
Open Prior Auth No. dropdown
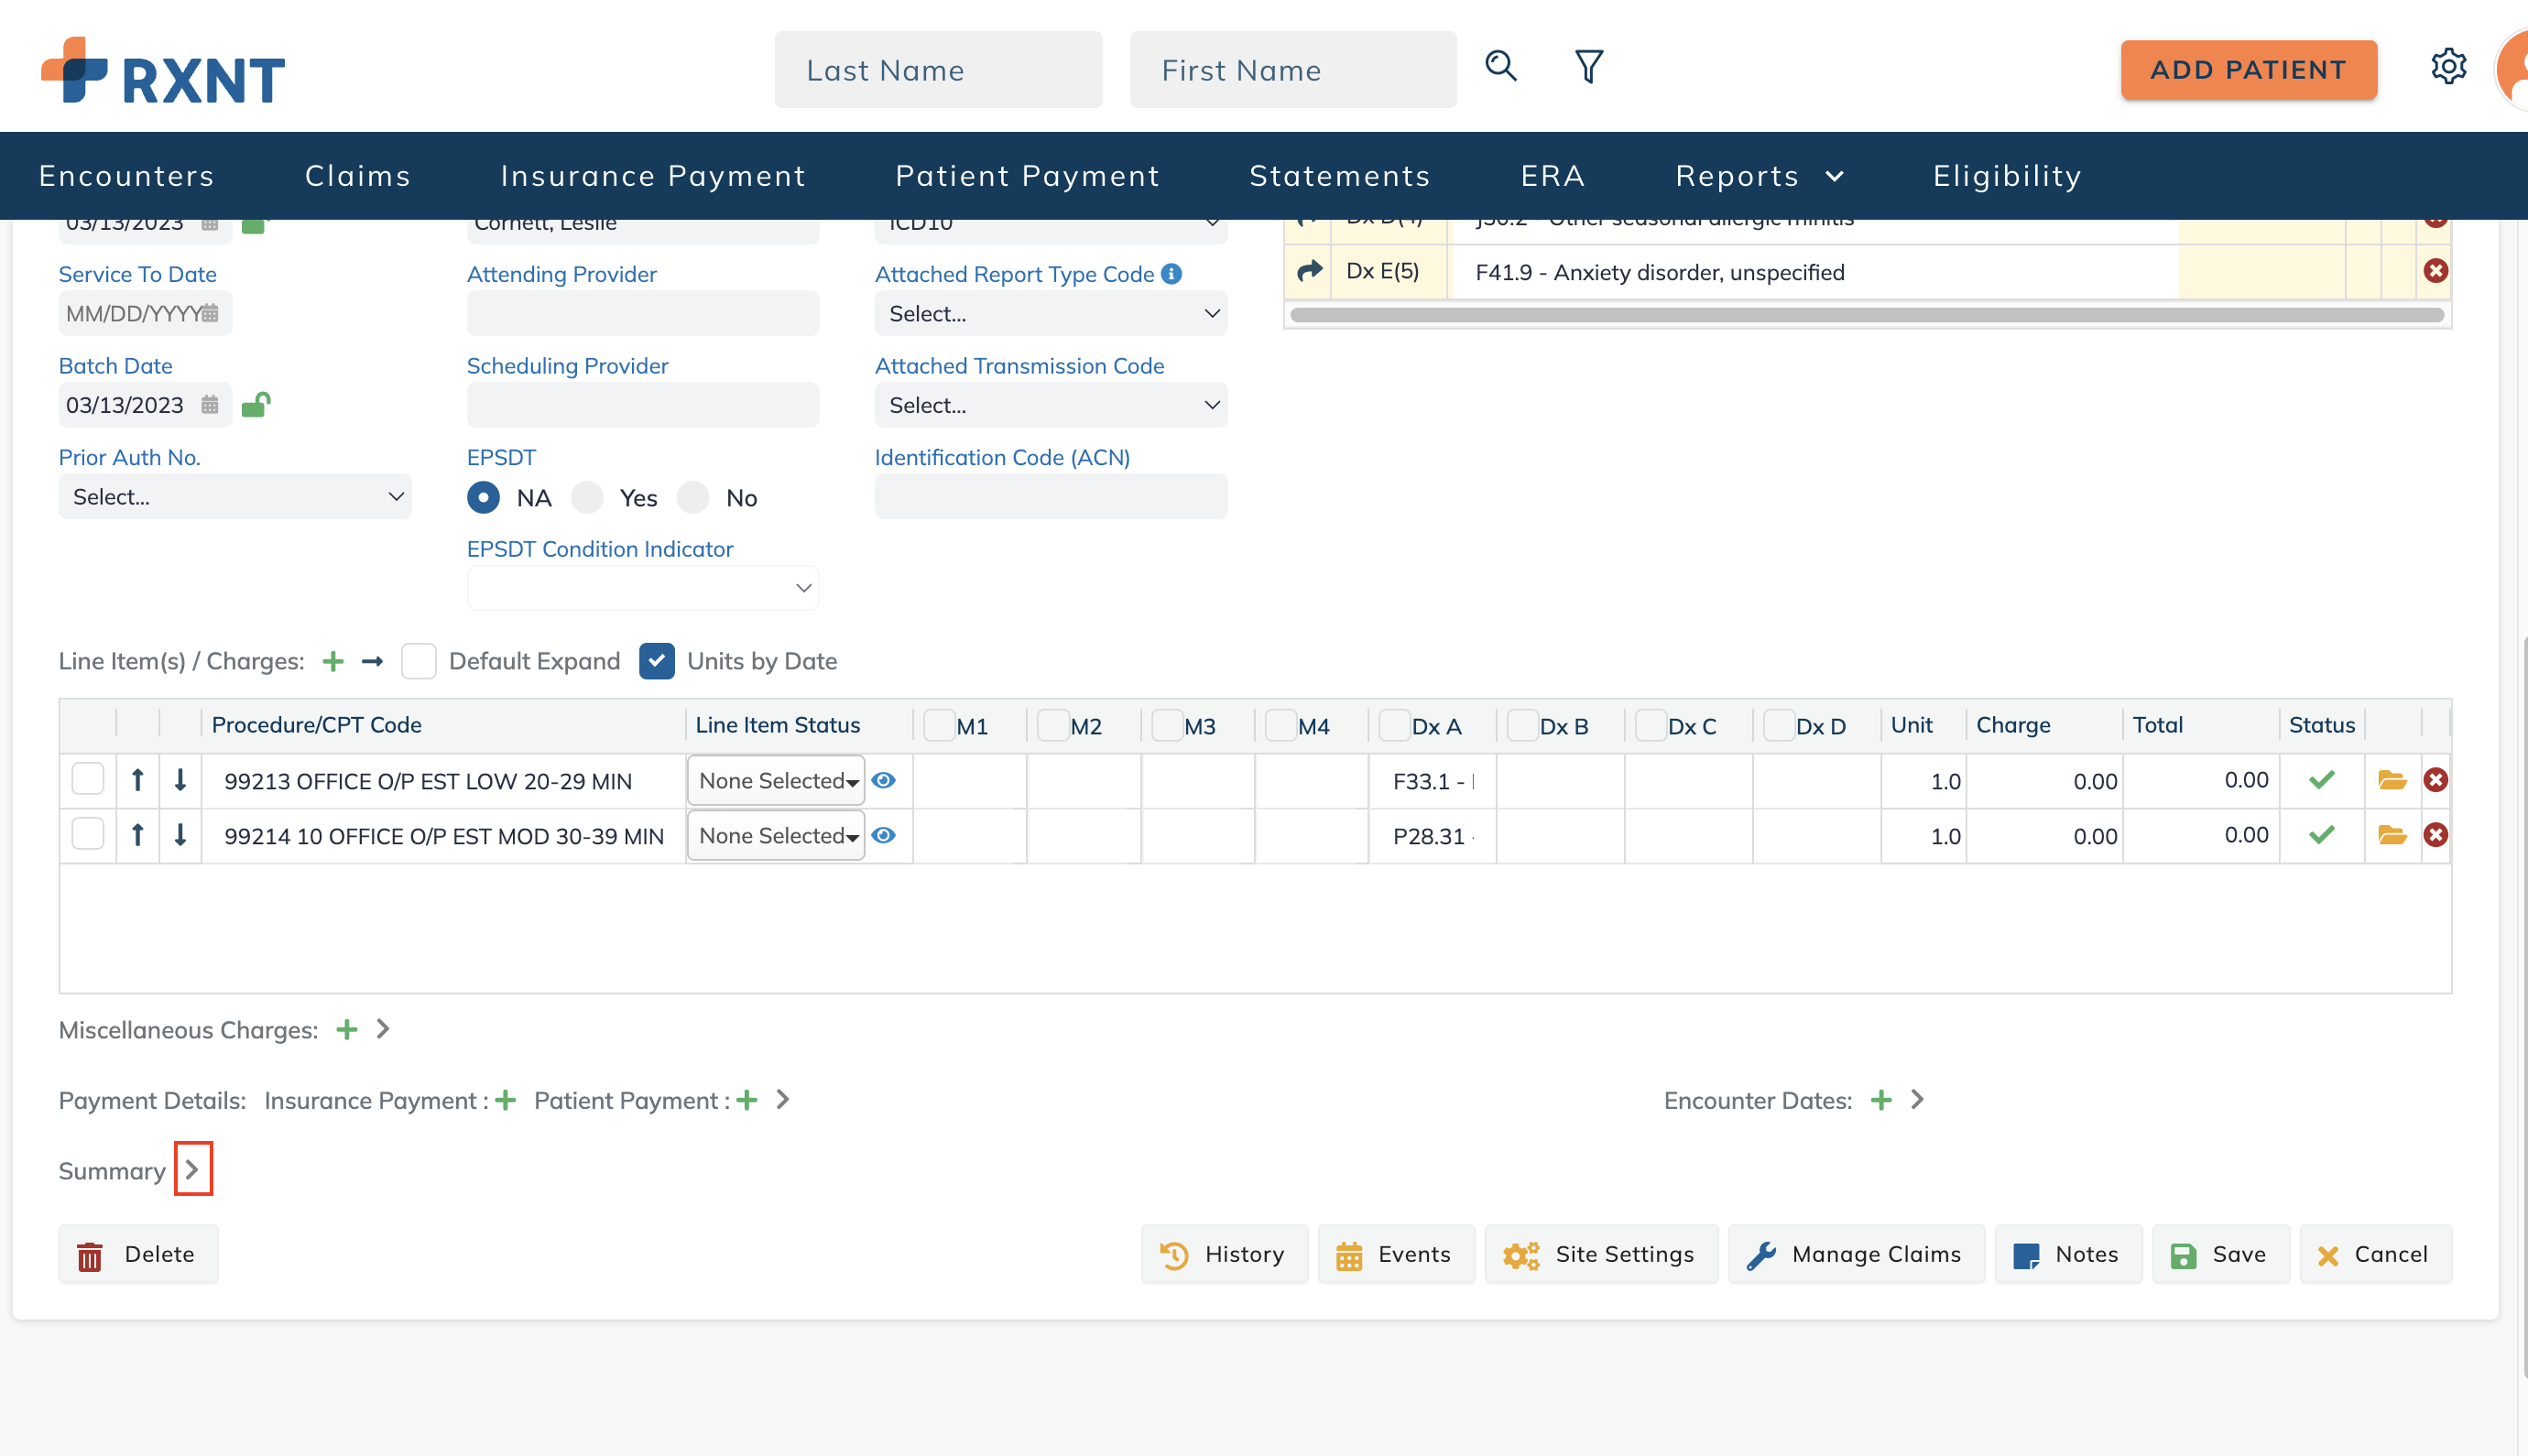coord(235,497)
